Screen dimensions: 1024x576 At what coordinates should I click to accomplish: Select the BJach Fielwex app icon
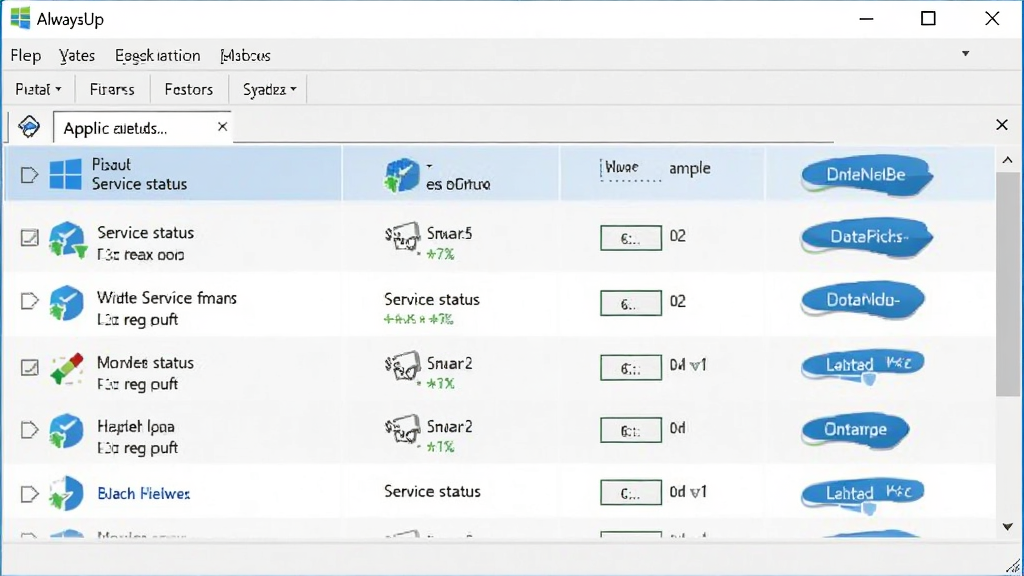pos(66,494)
